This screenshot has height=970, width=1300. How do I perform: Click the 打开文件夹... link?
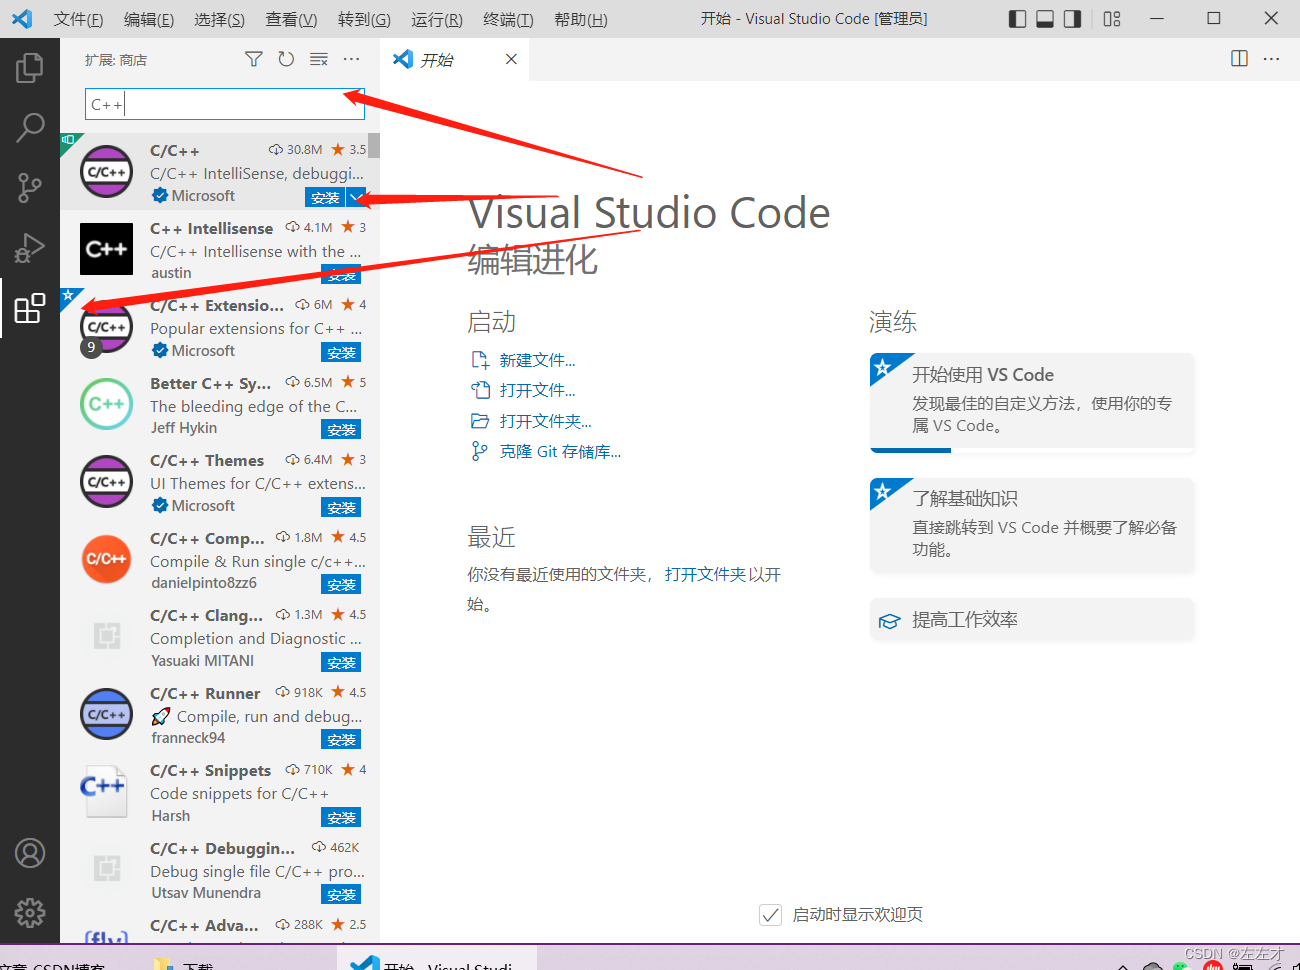click(545, 421)
